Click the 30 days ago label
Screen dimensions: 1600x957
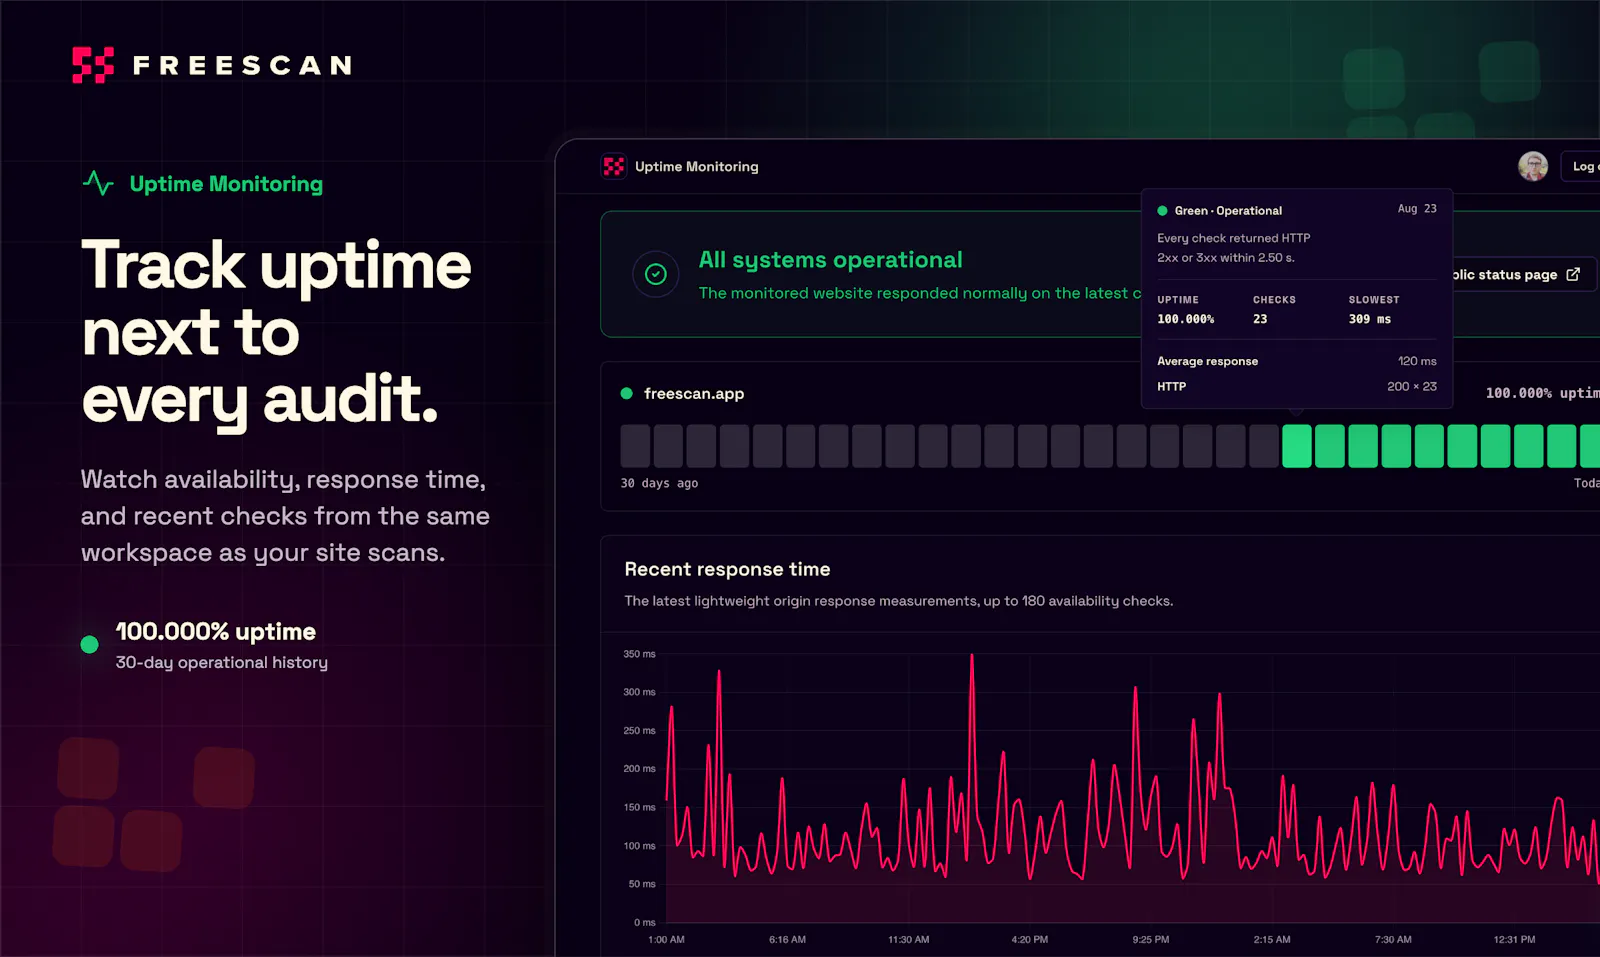tap(660, 483)
